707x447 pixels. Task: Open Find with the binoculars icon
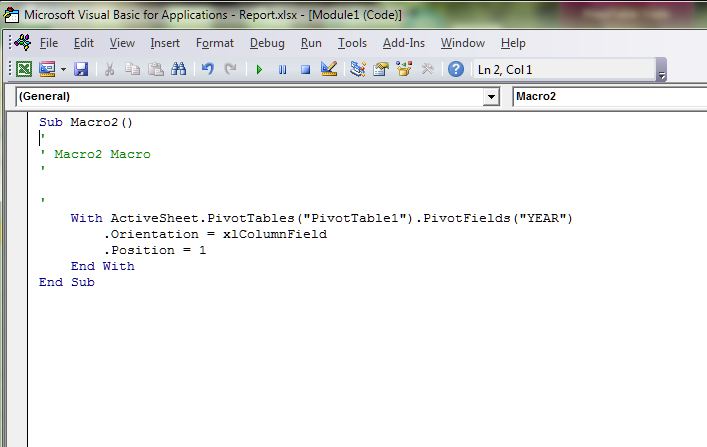pyautogui.click(x=179, y=69)
